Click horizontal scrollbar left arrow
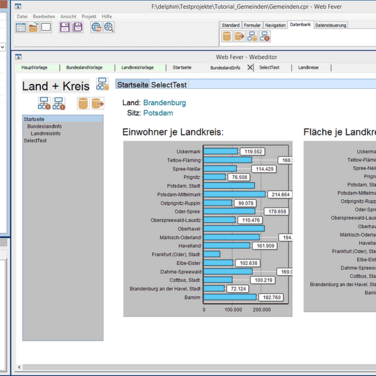Image resolution: width=376 pixels, height=376 pixels. [19, 367]
